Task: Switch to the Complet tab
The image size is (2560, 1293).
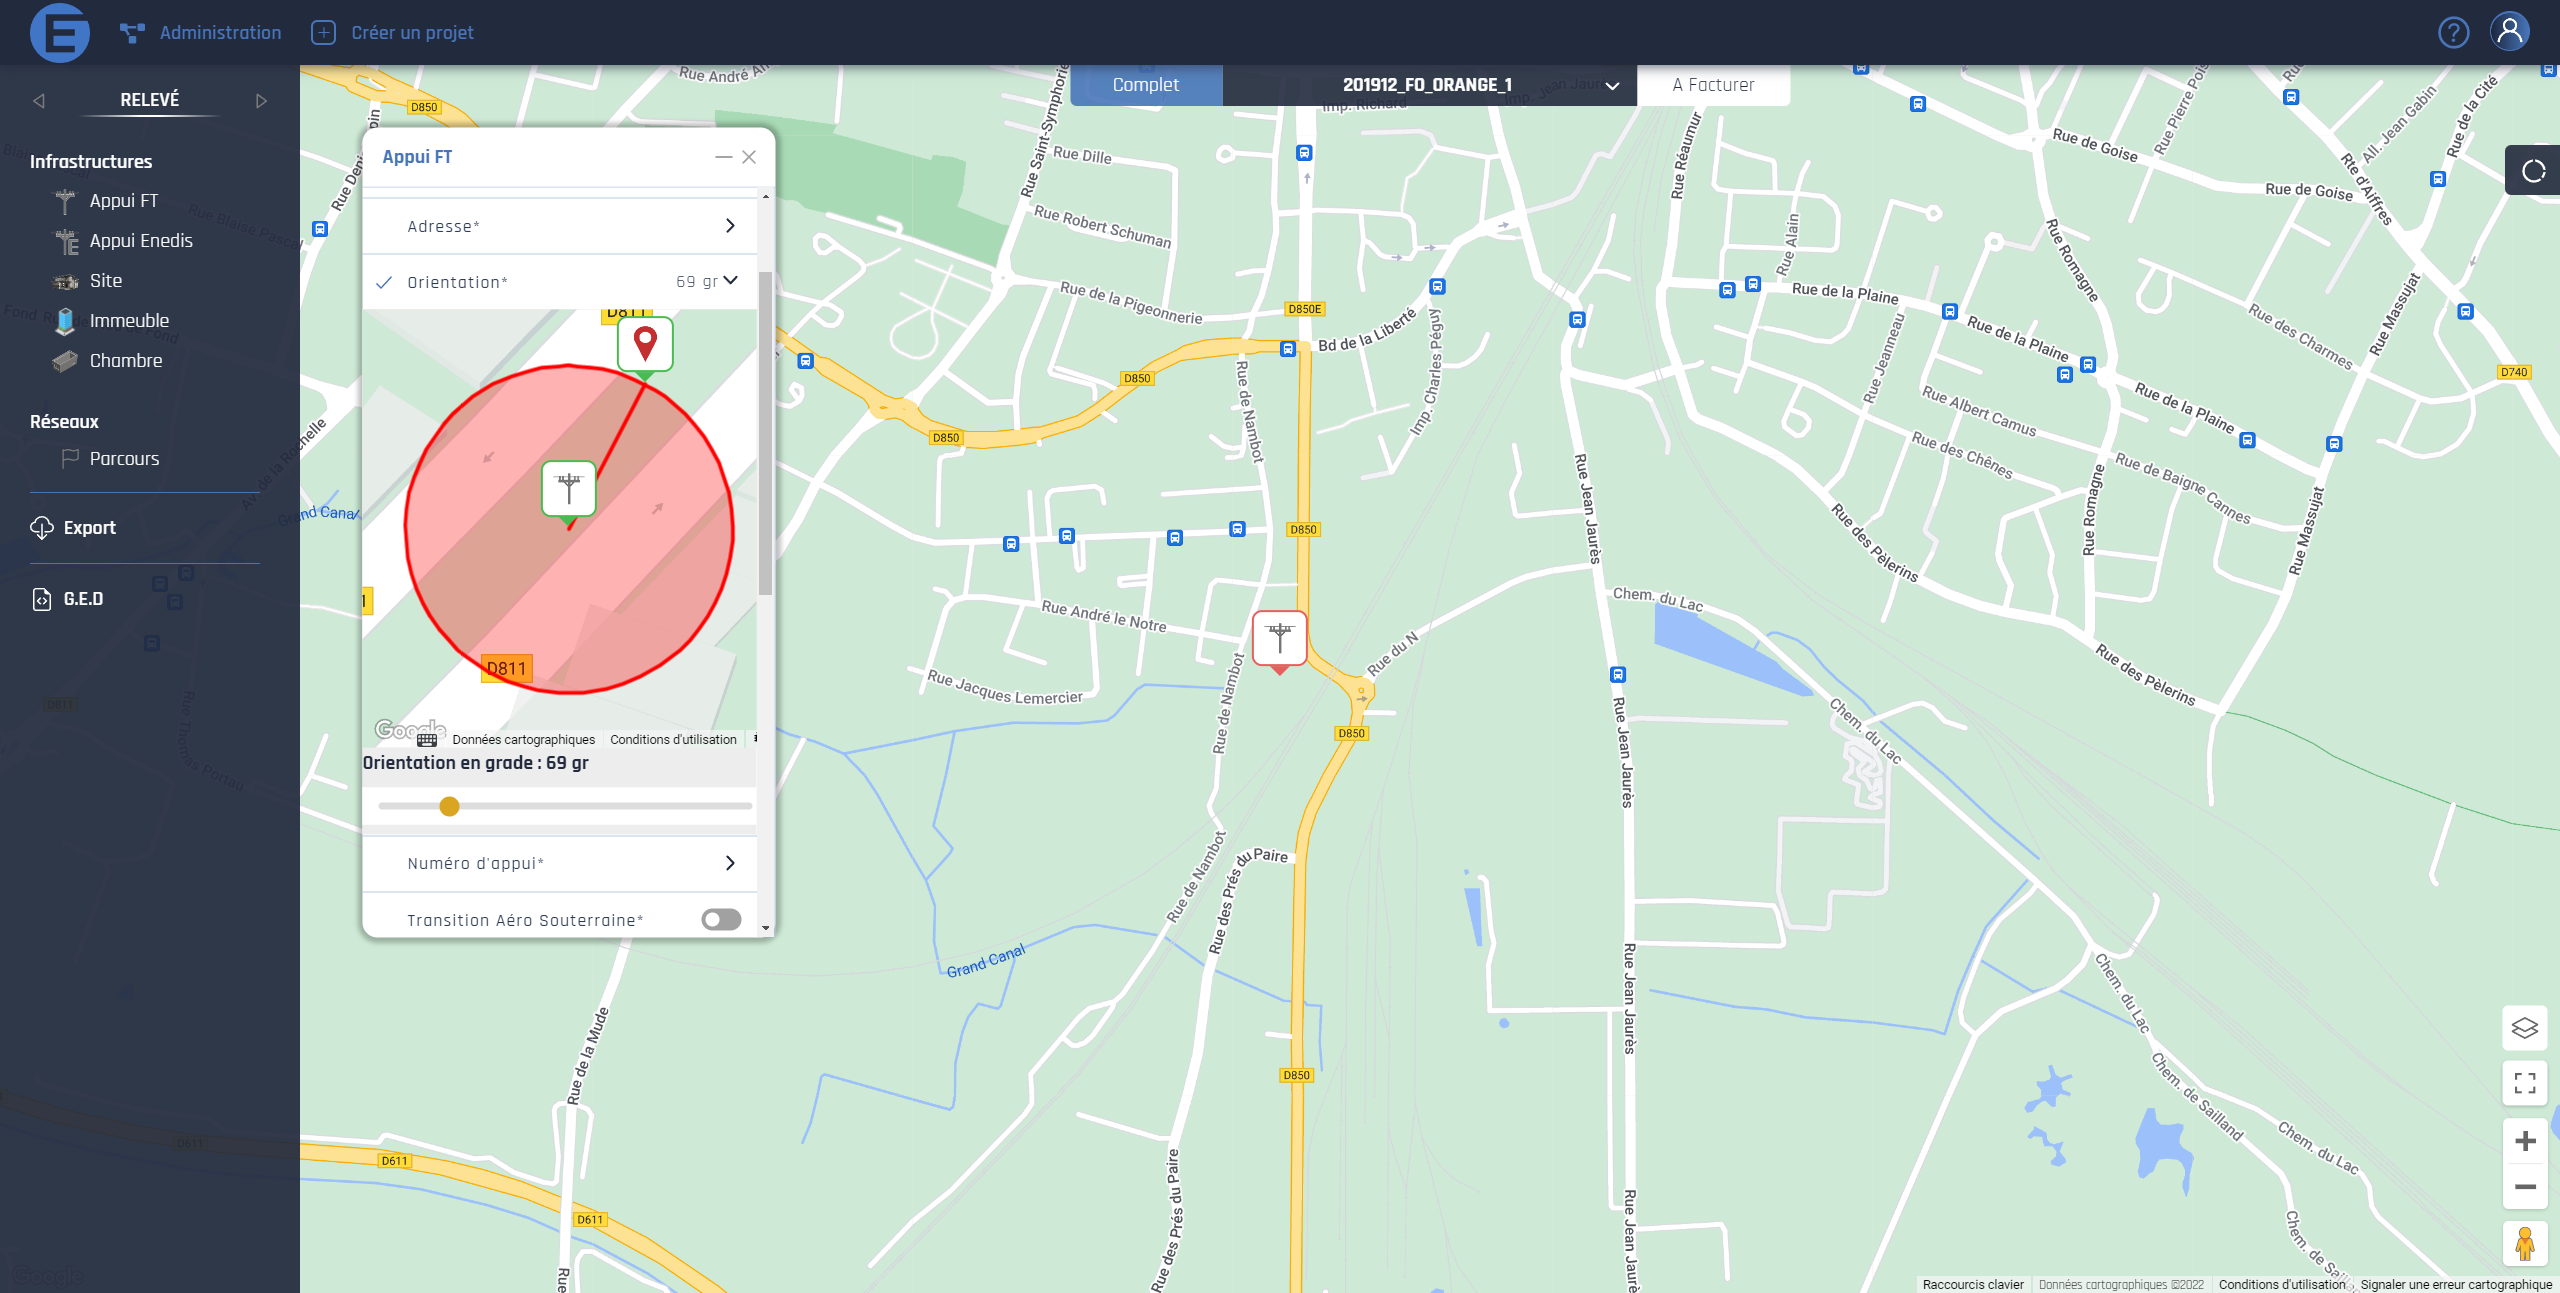Action: coord(1146,85)
